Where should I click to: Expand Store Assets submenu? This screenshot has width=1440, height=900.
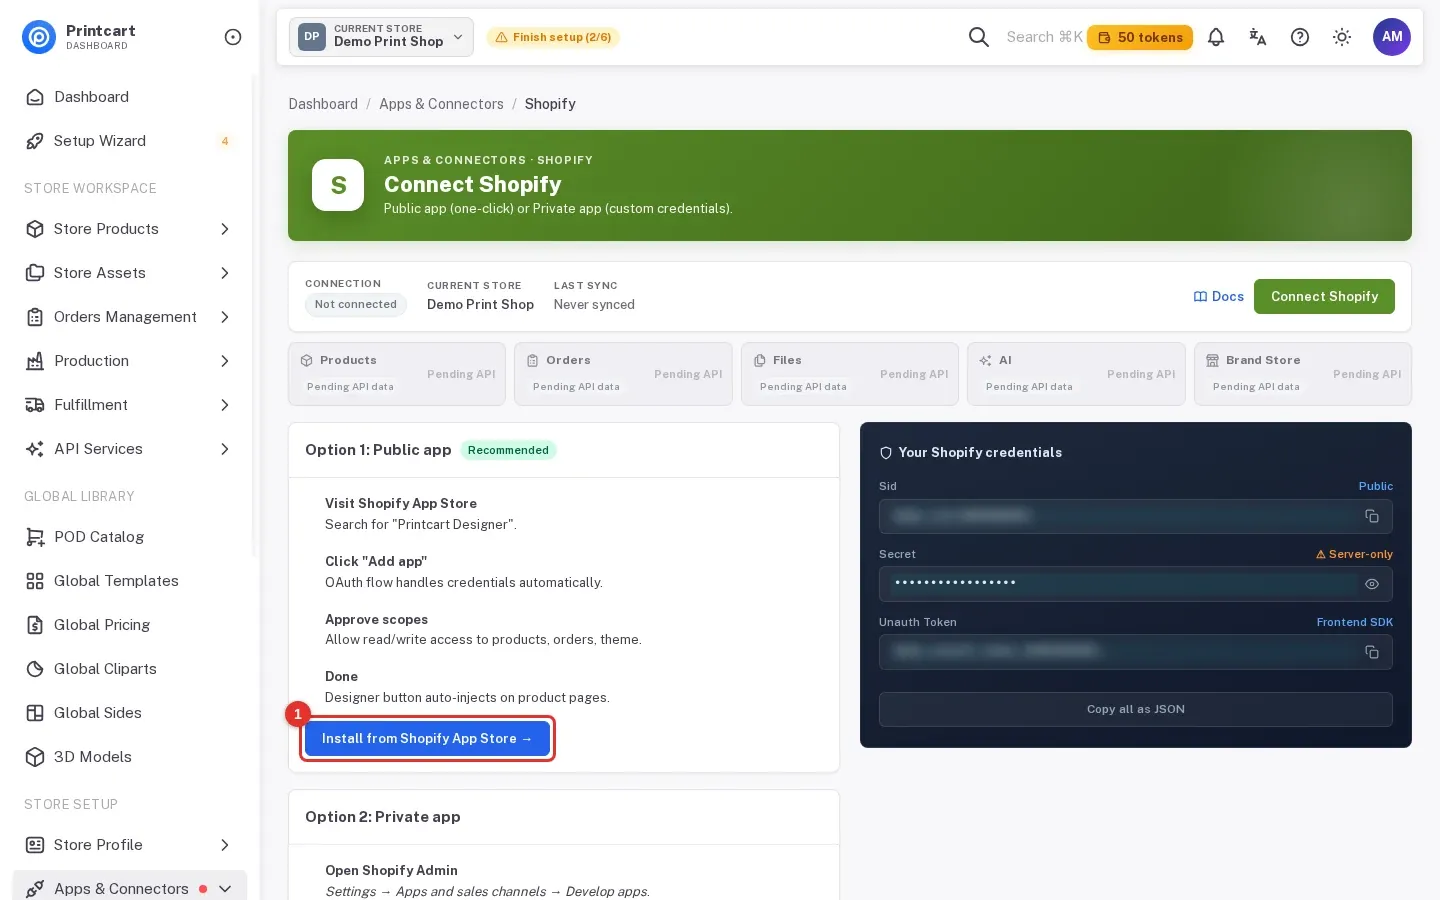(225, 273)
